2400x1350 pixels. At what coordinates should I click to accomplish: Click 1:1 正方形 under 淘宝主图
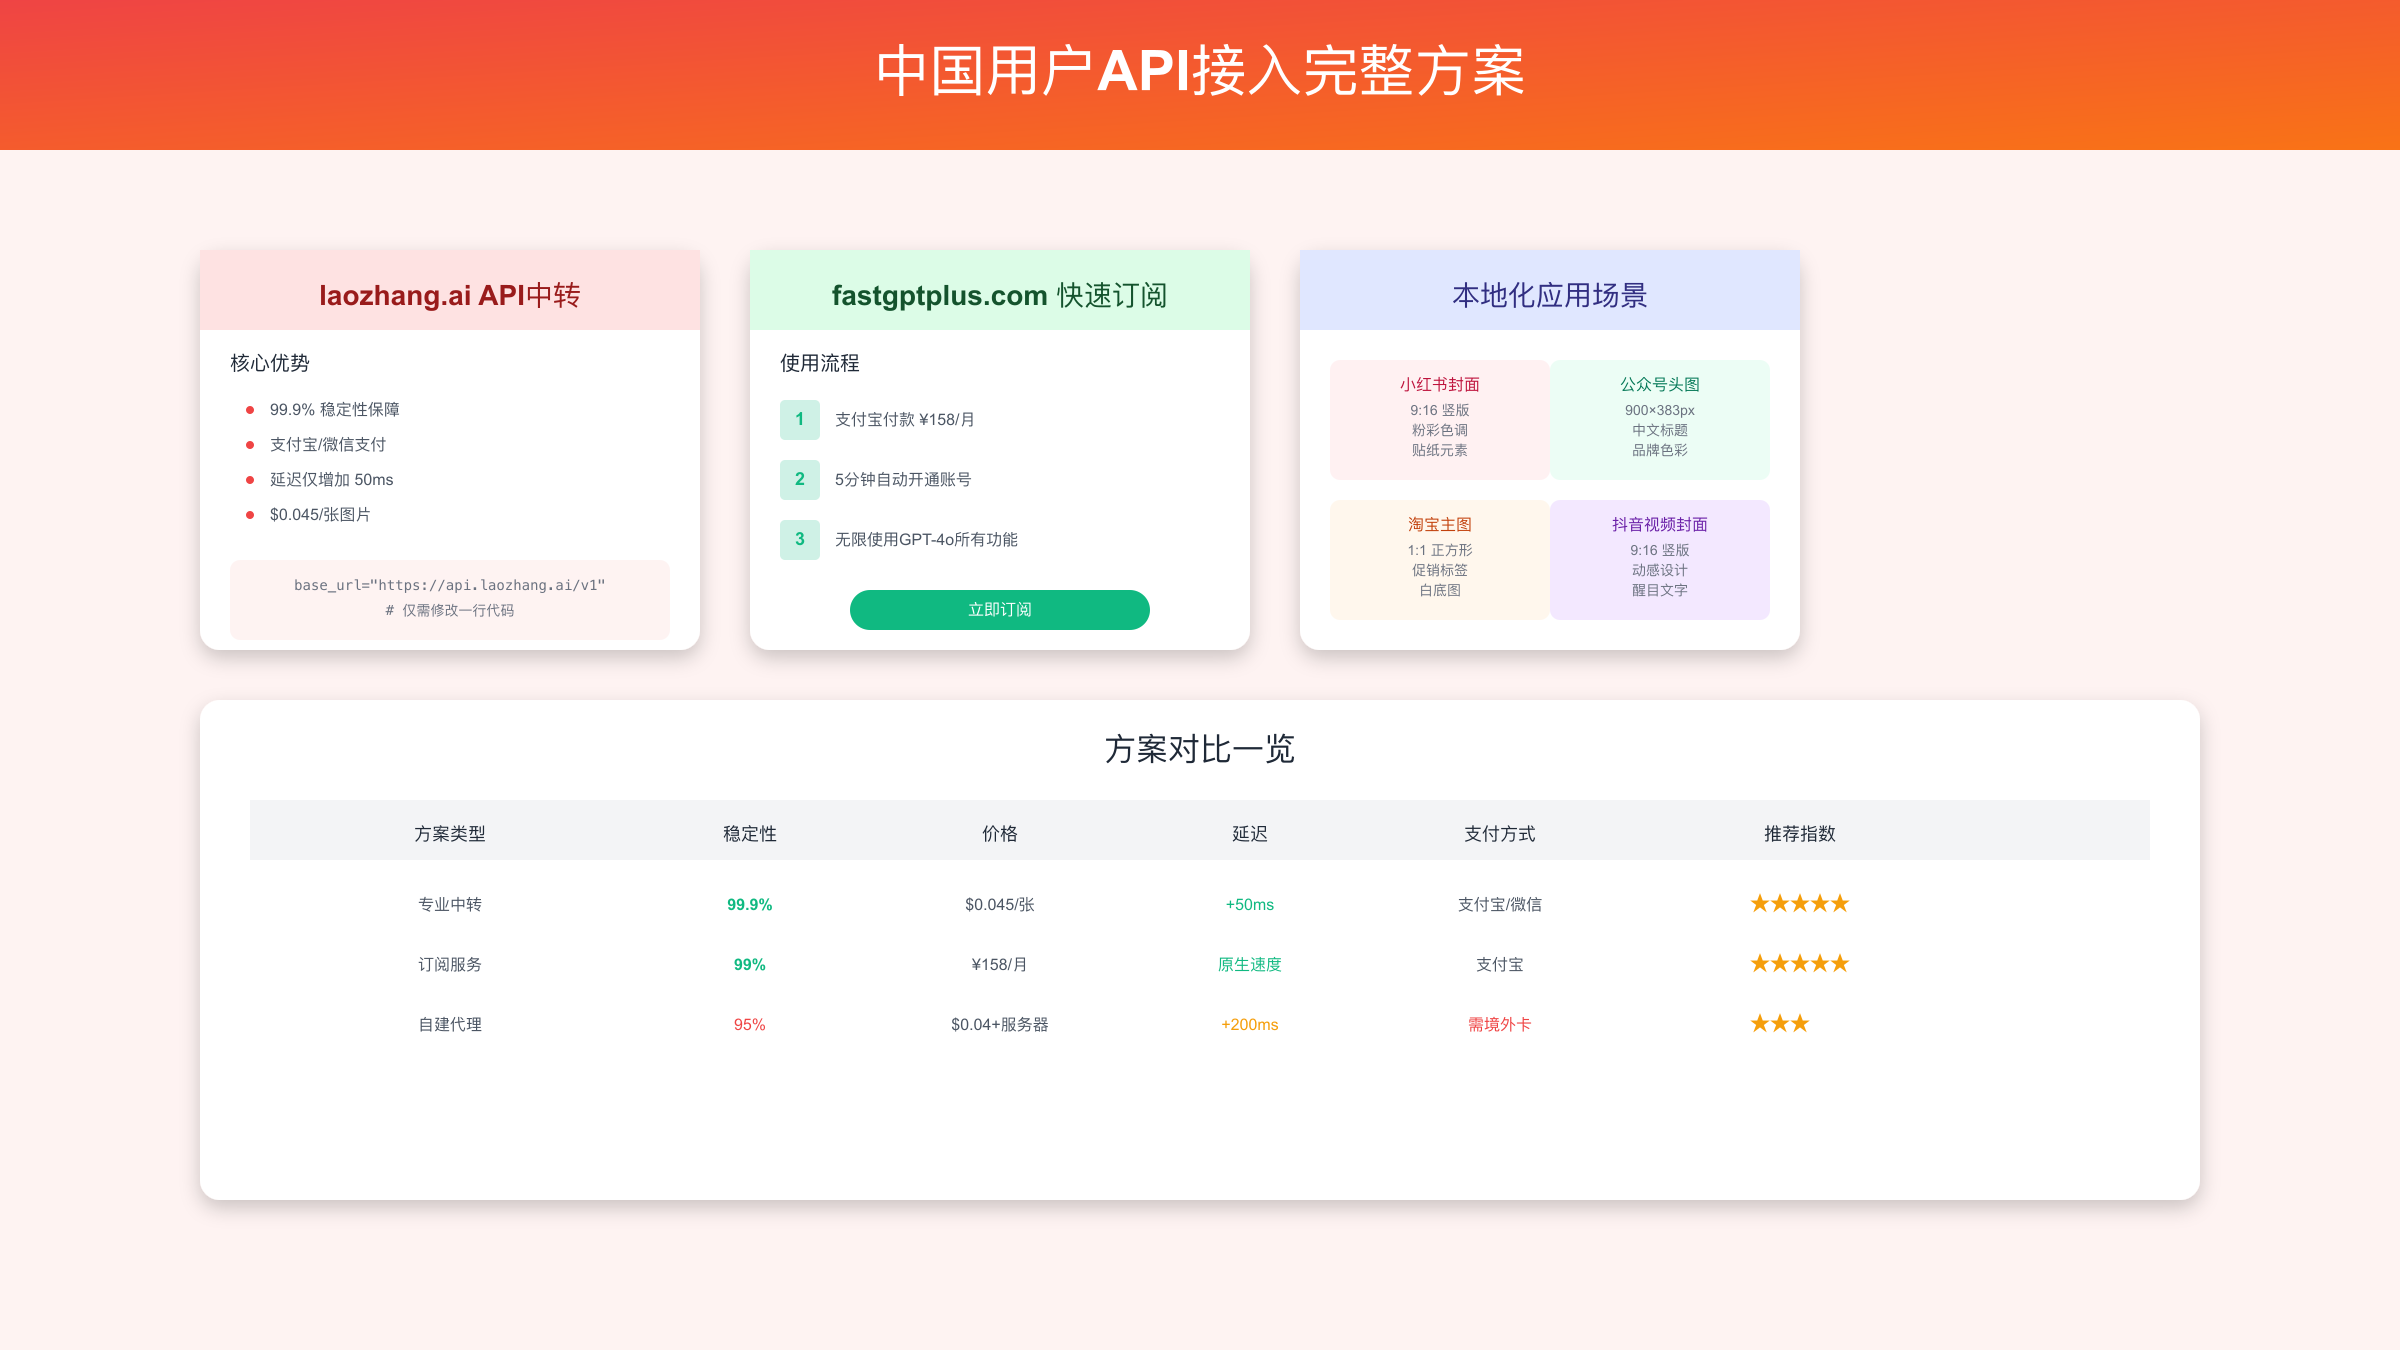coord(1440,551)
